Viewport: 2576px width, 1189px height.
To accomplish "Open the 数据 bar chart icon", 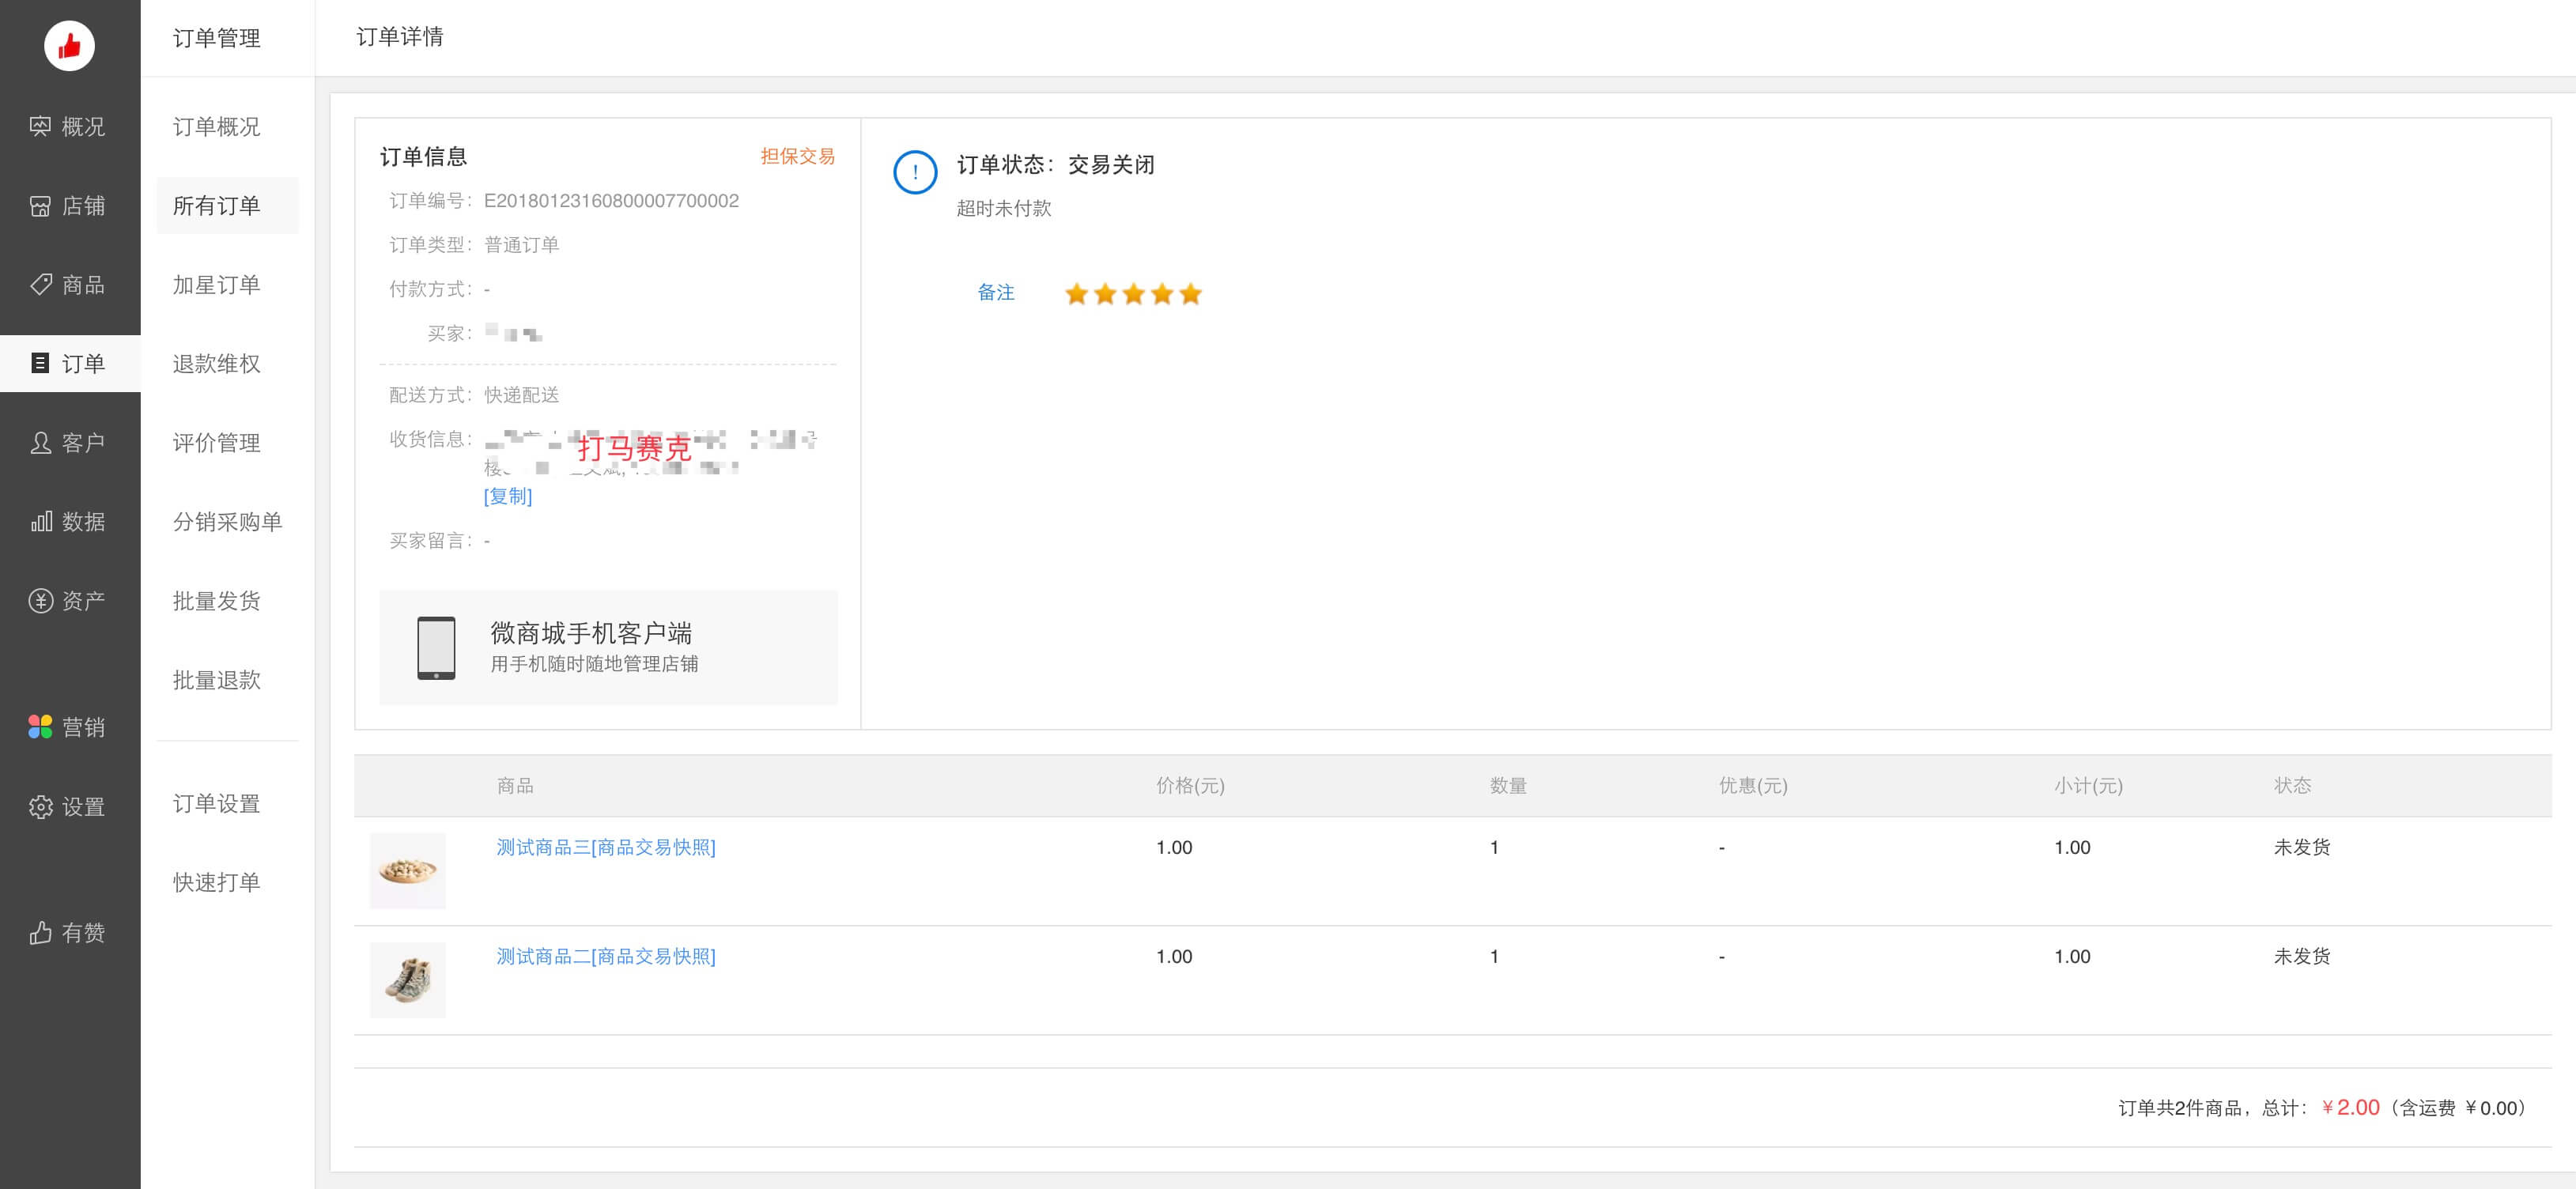I will 40,521.
